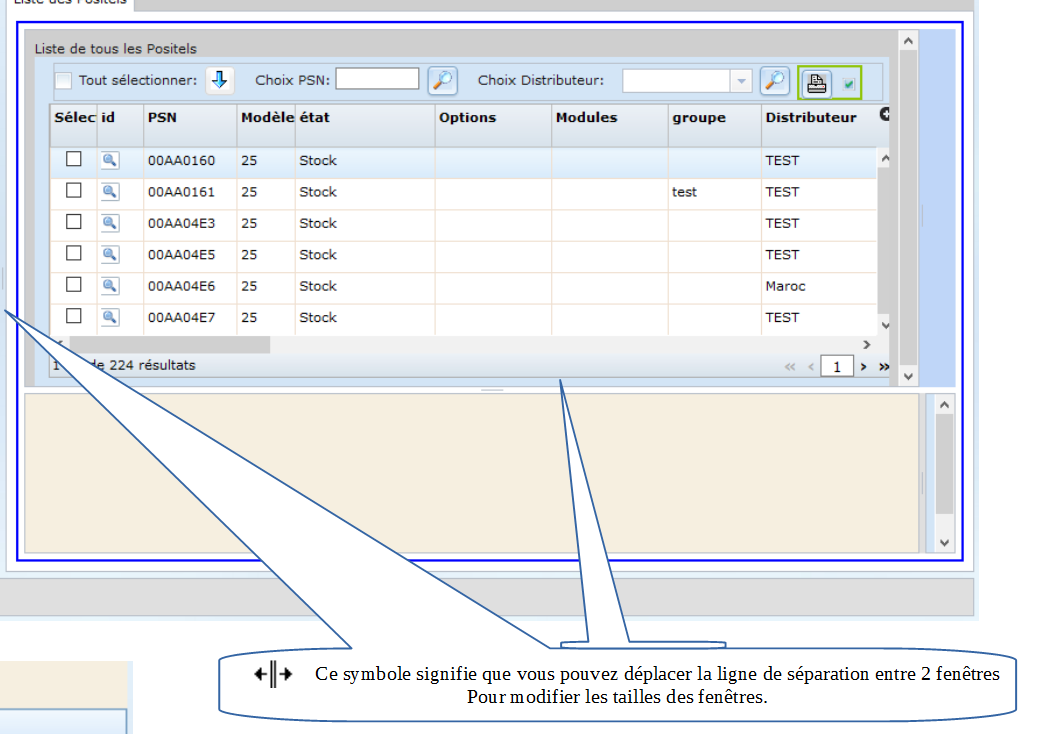
Task: Click the magnifier search icon beside Choix PSN
Action: [x=442, y=81]
